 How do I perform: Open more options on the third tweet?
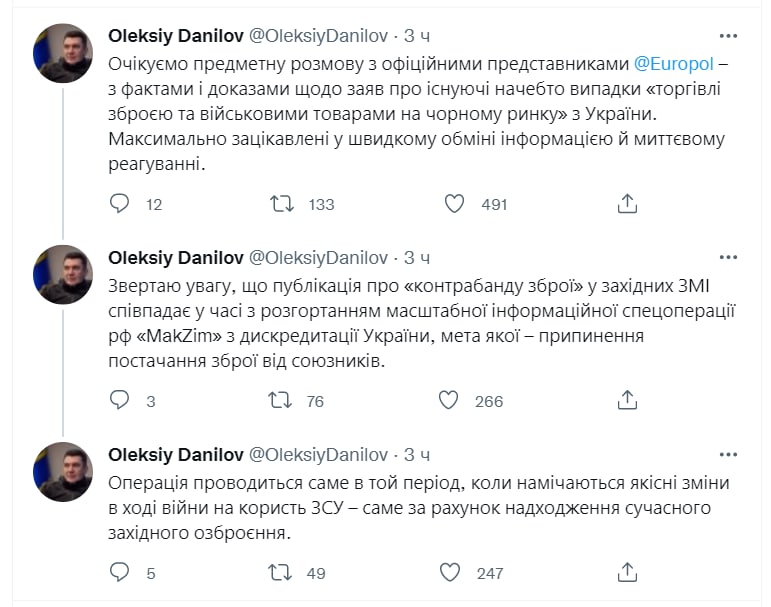coord(728,455)
